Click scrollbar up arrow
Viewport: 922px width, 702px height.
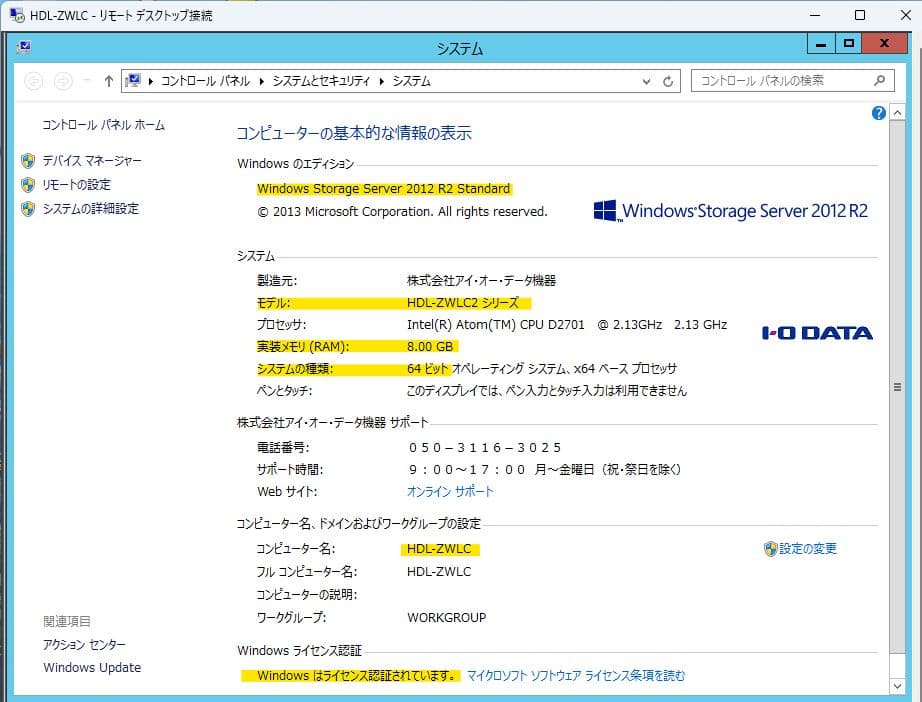pyautogui.click(x=897, y=112)
